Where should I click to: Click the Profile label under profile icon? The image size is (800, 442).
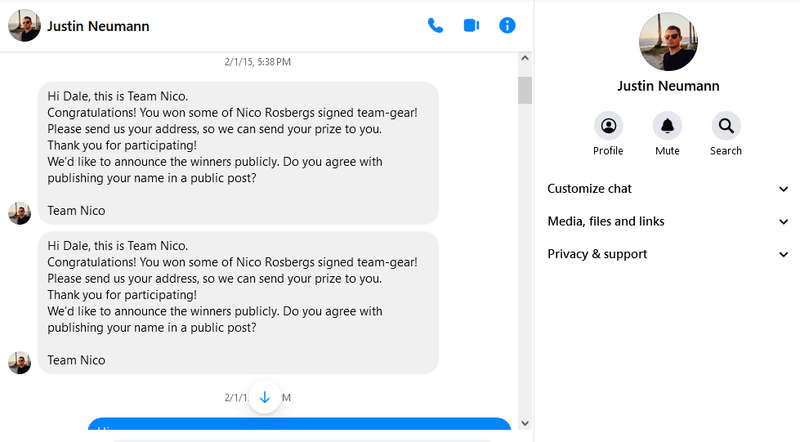click(608, 151)
